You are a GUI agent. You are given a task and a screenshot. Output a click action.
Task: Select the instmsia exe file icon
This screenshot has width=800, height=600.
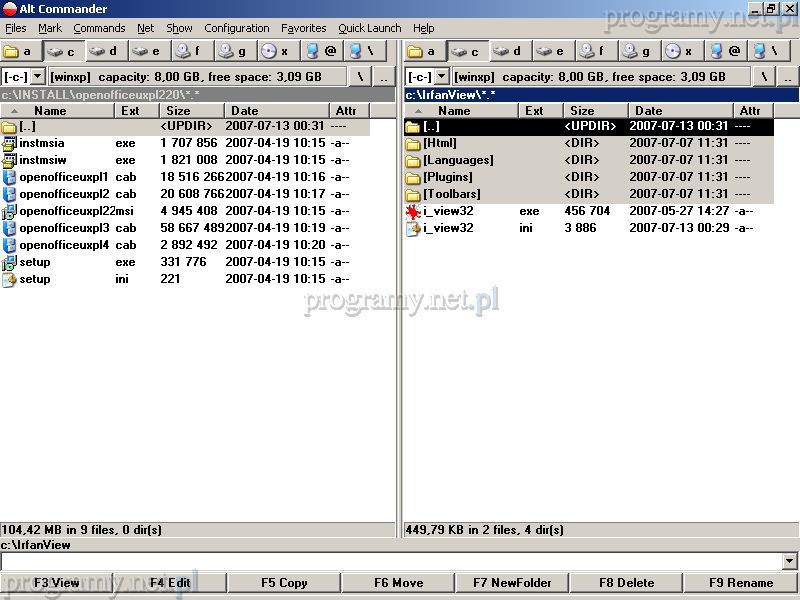point(9,143)
